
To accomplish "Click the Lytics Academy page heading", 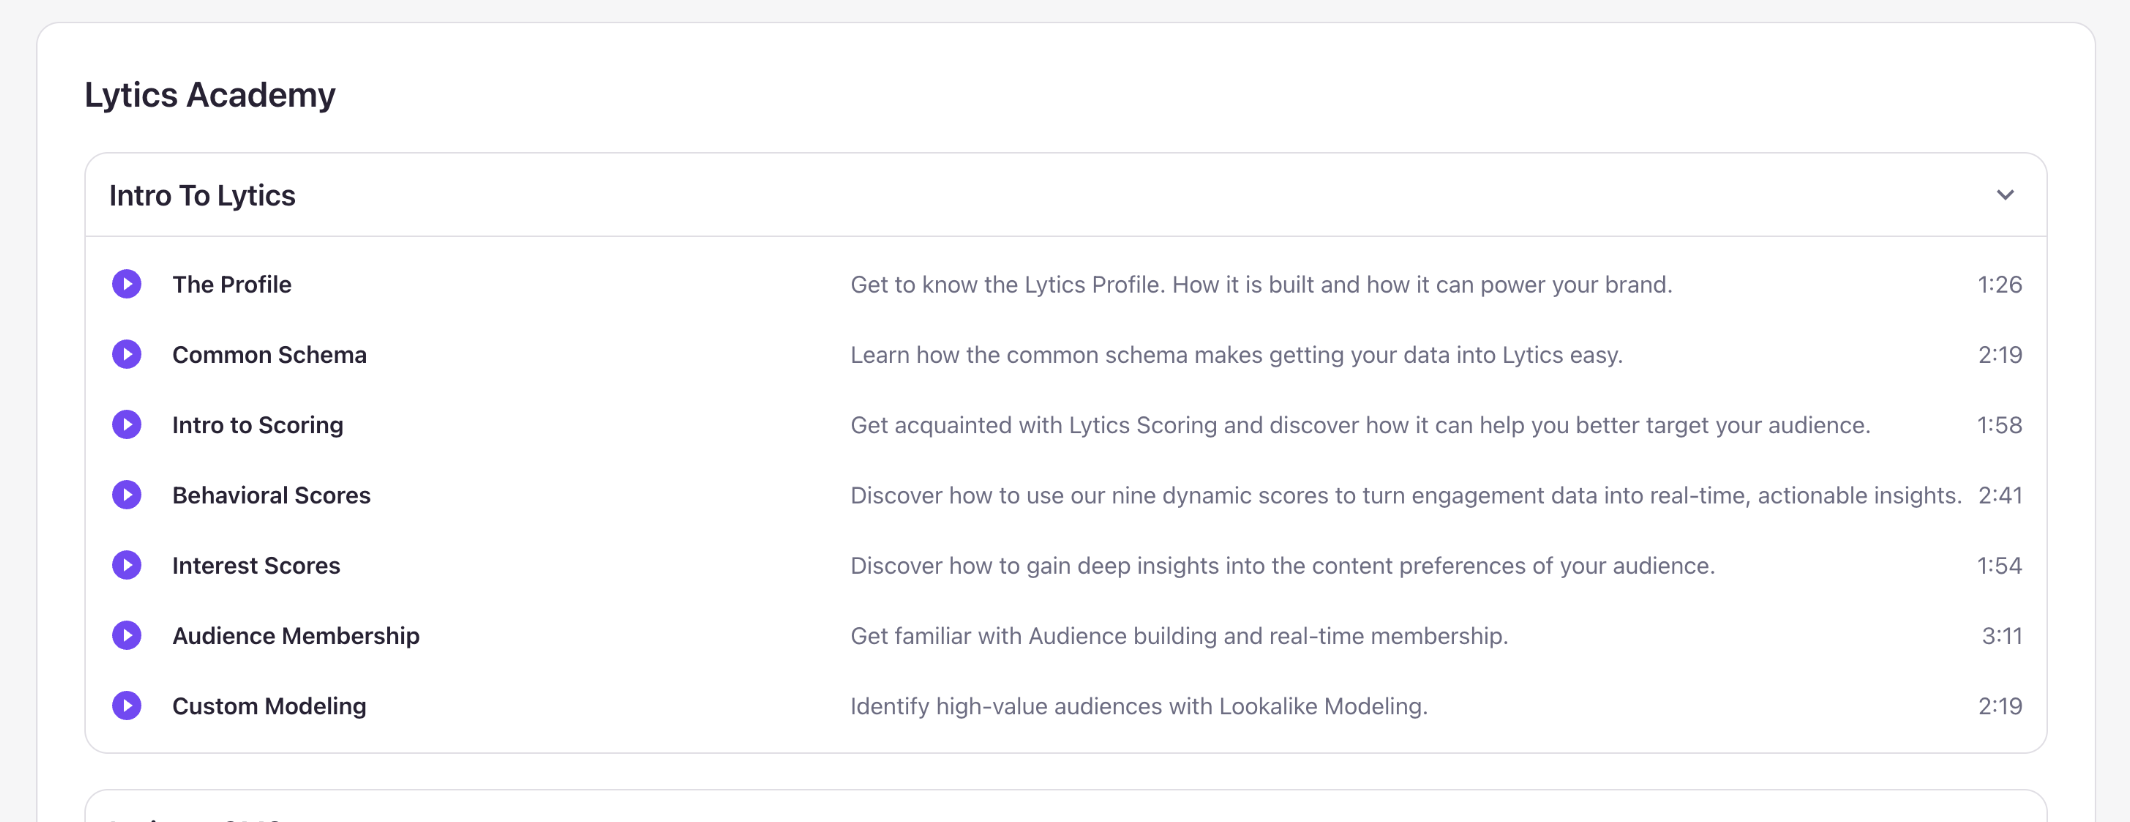I will click(x=210, y=95).
